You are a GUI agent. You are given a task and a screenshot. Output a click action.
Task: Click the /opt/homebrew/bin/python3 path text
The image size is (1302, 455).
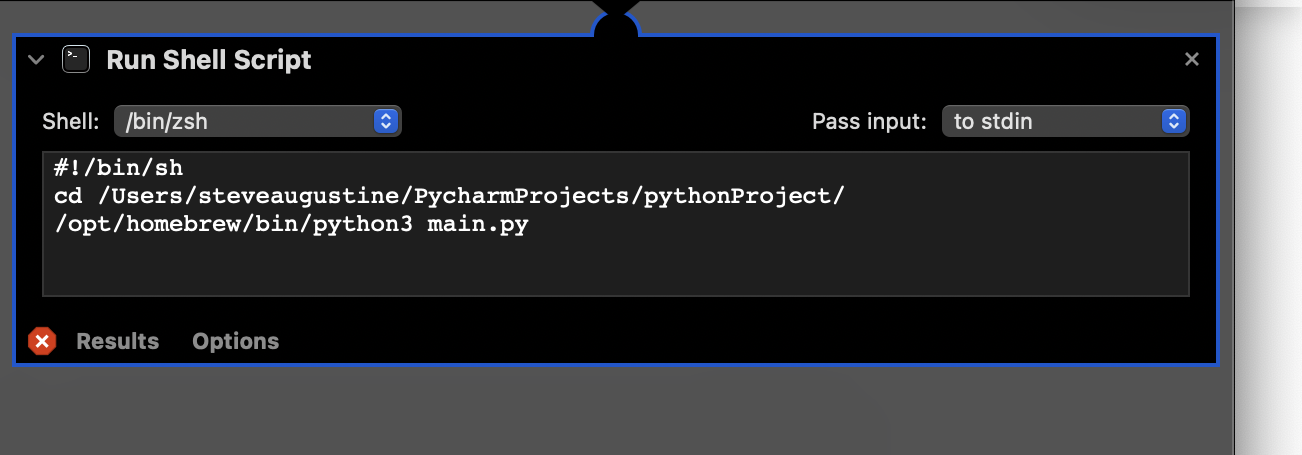coord(233,224)
